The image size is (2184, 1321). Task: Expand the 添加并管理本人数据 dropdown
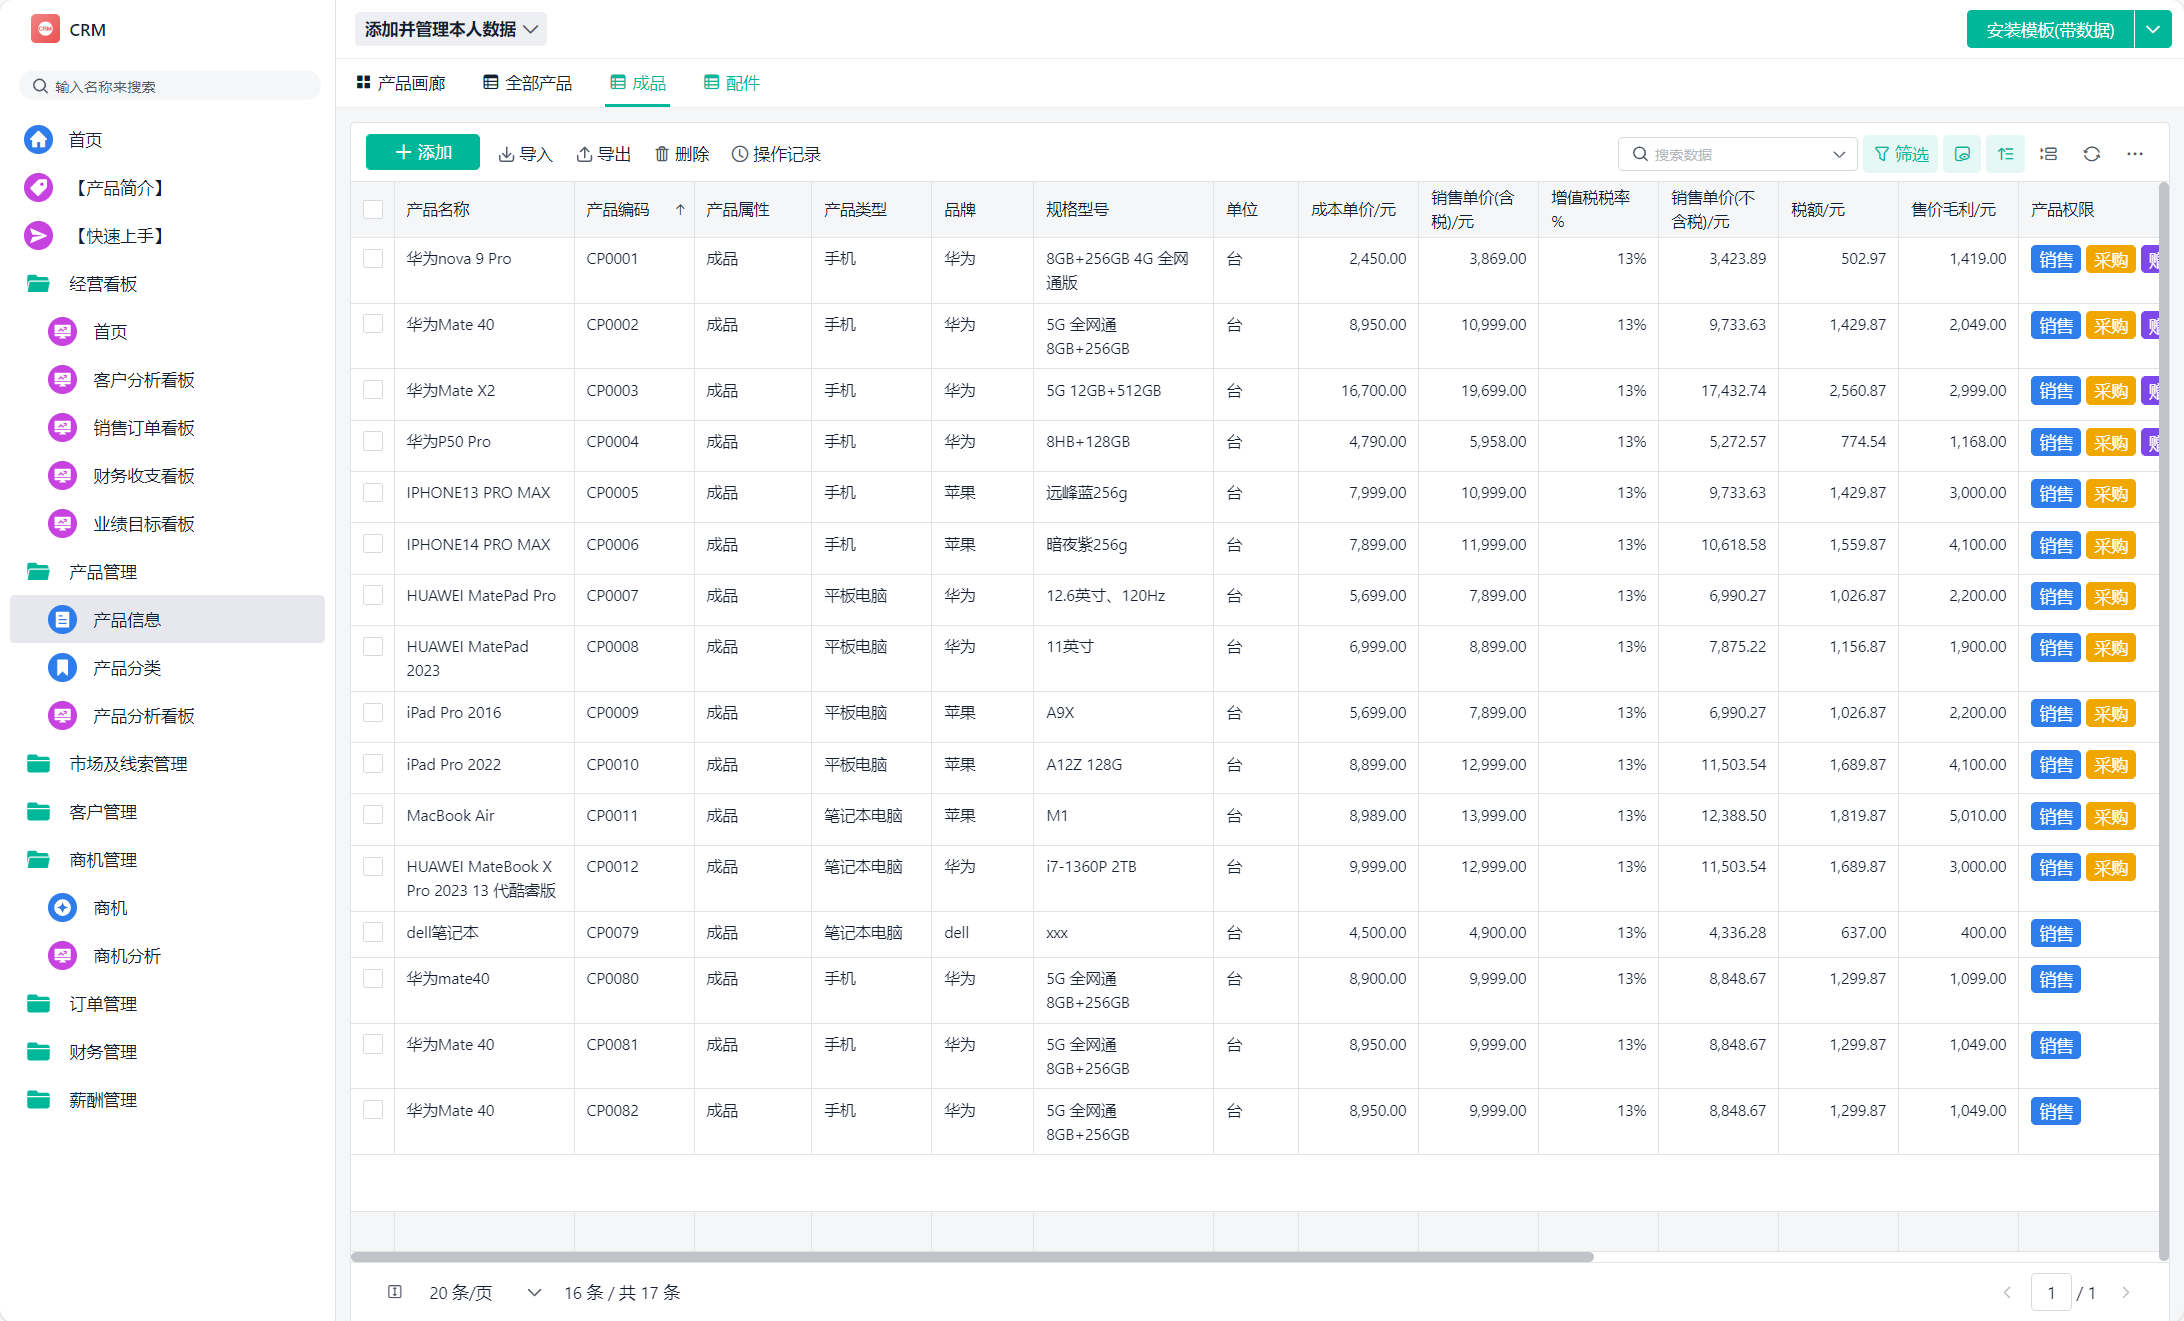(450, 29)
